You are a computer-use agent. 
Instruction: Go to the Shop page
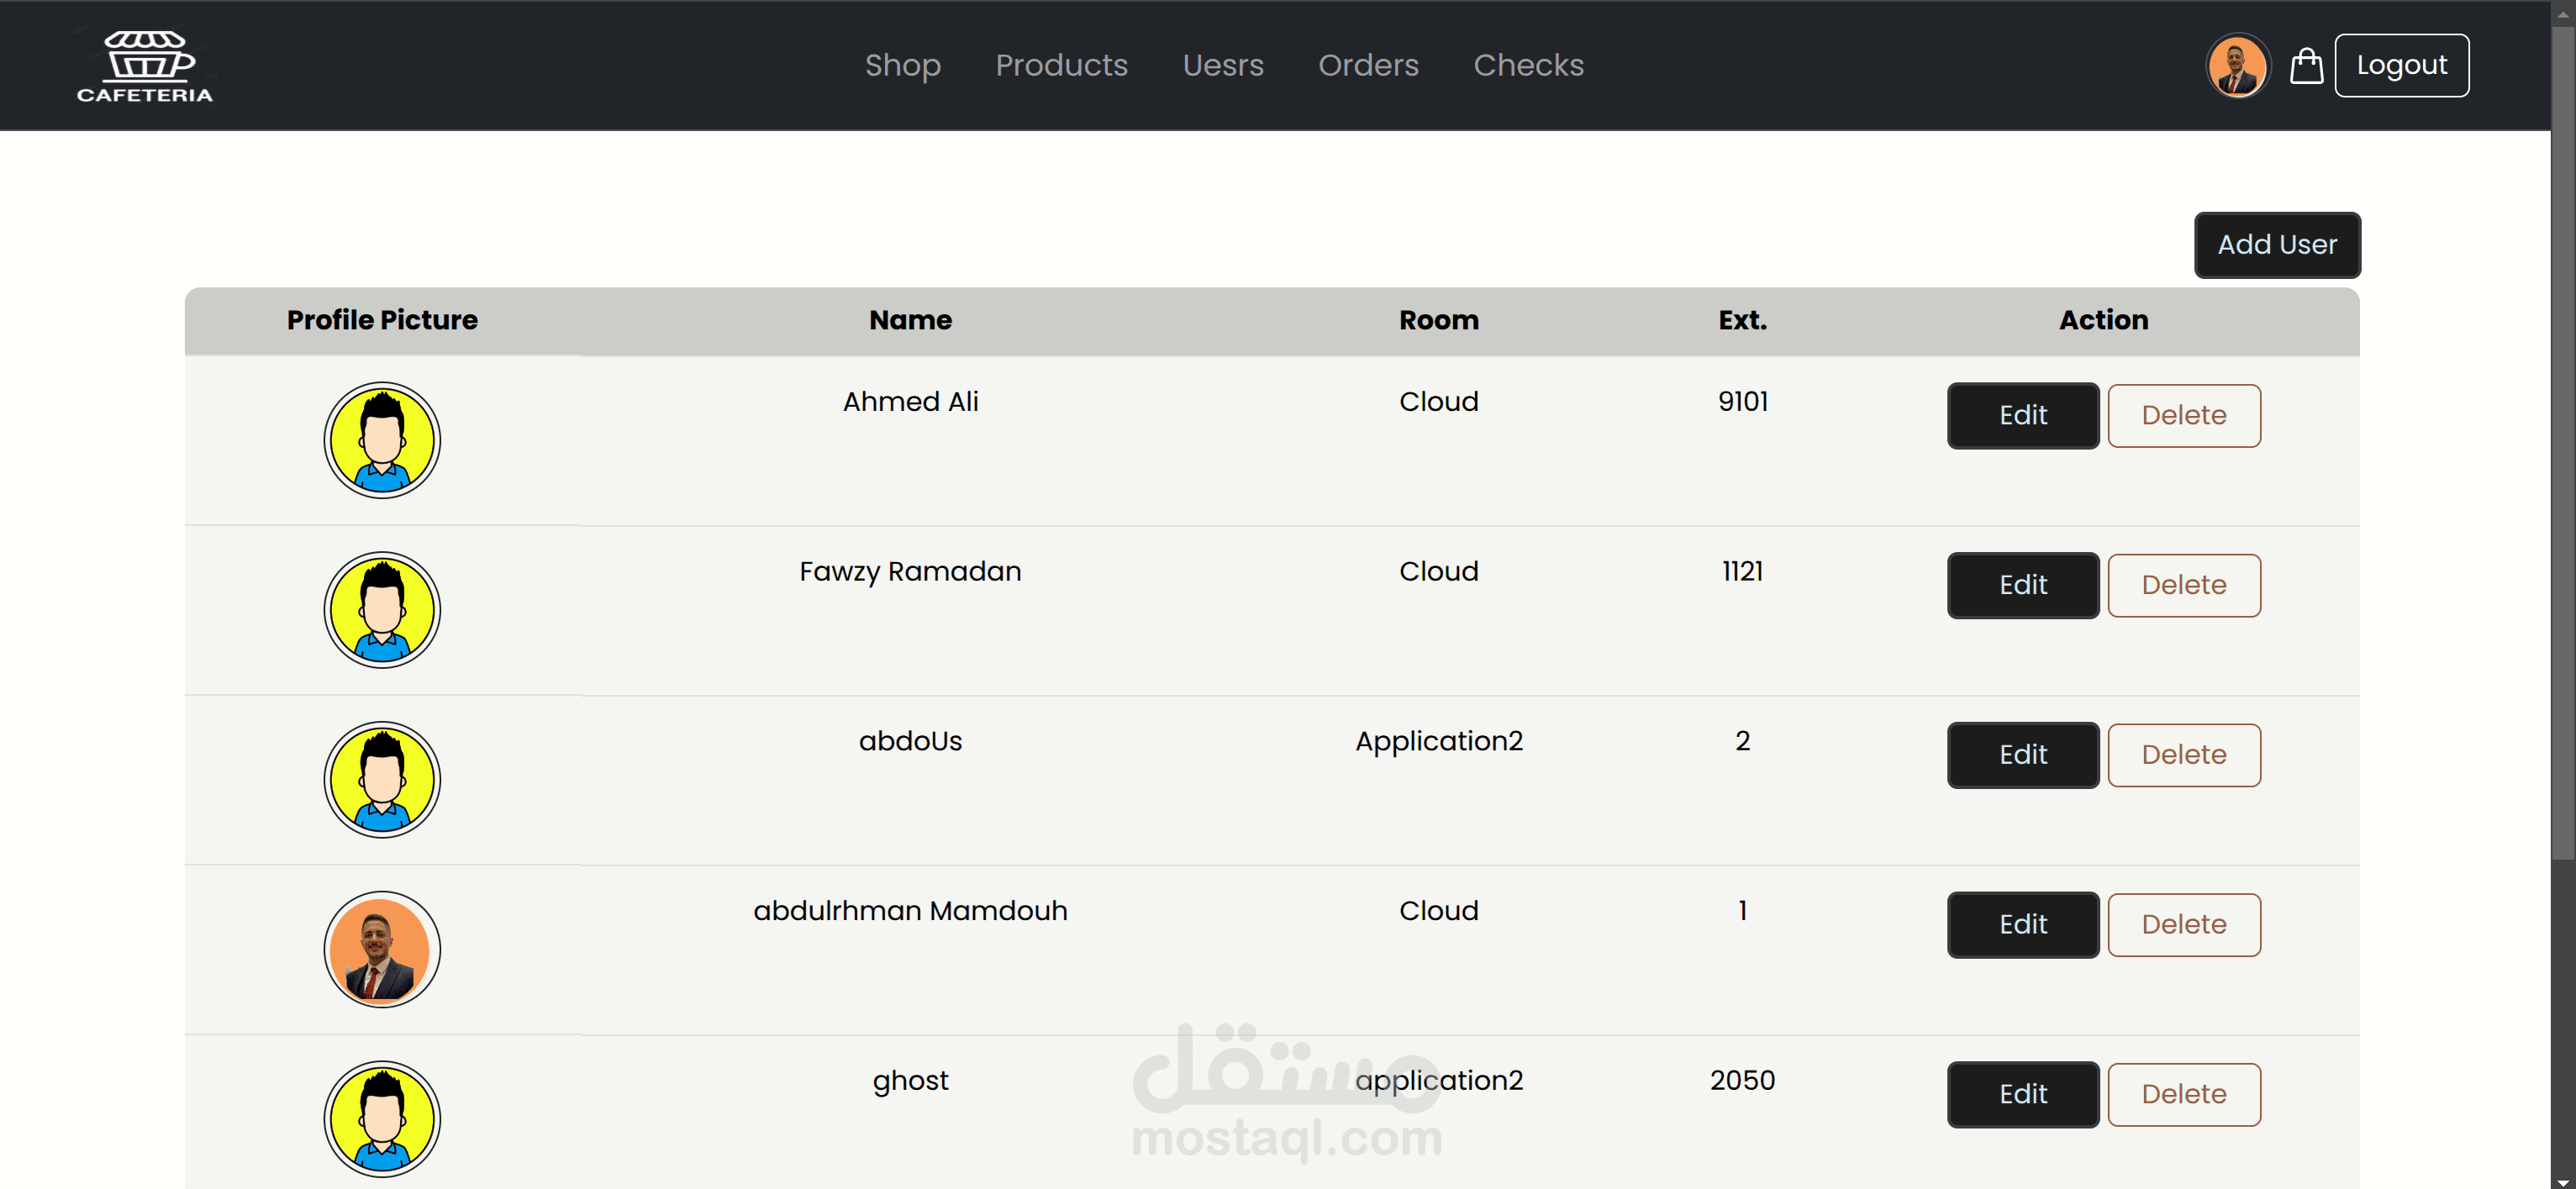click(902, 65)
